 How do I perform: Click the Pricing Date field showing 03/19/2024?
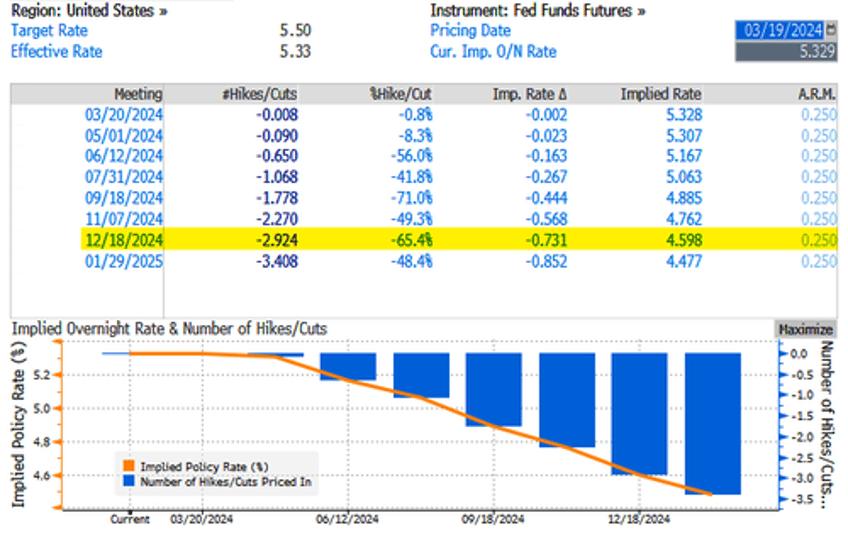pos(779,30)
